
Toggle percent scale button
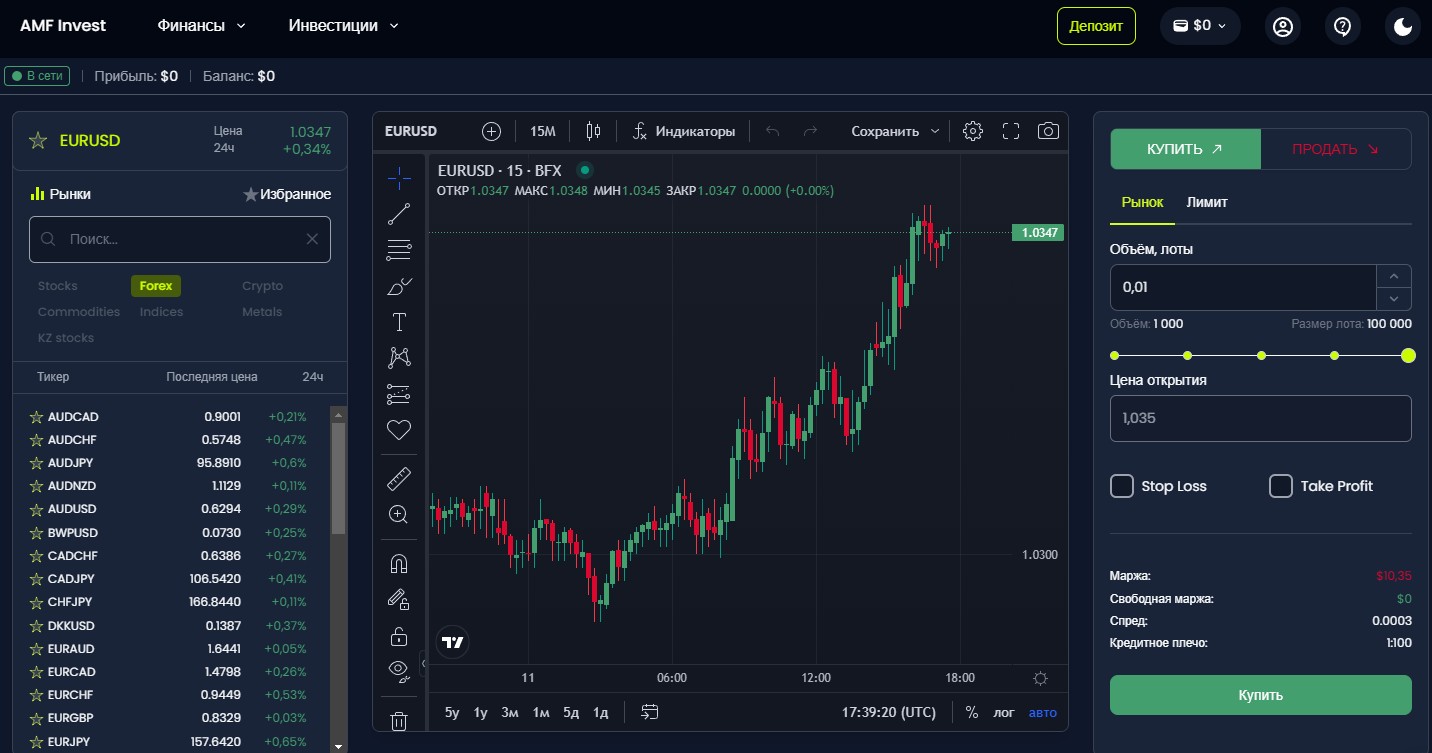point(972,712)
